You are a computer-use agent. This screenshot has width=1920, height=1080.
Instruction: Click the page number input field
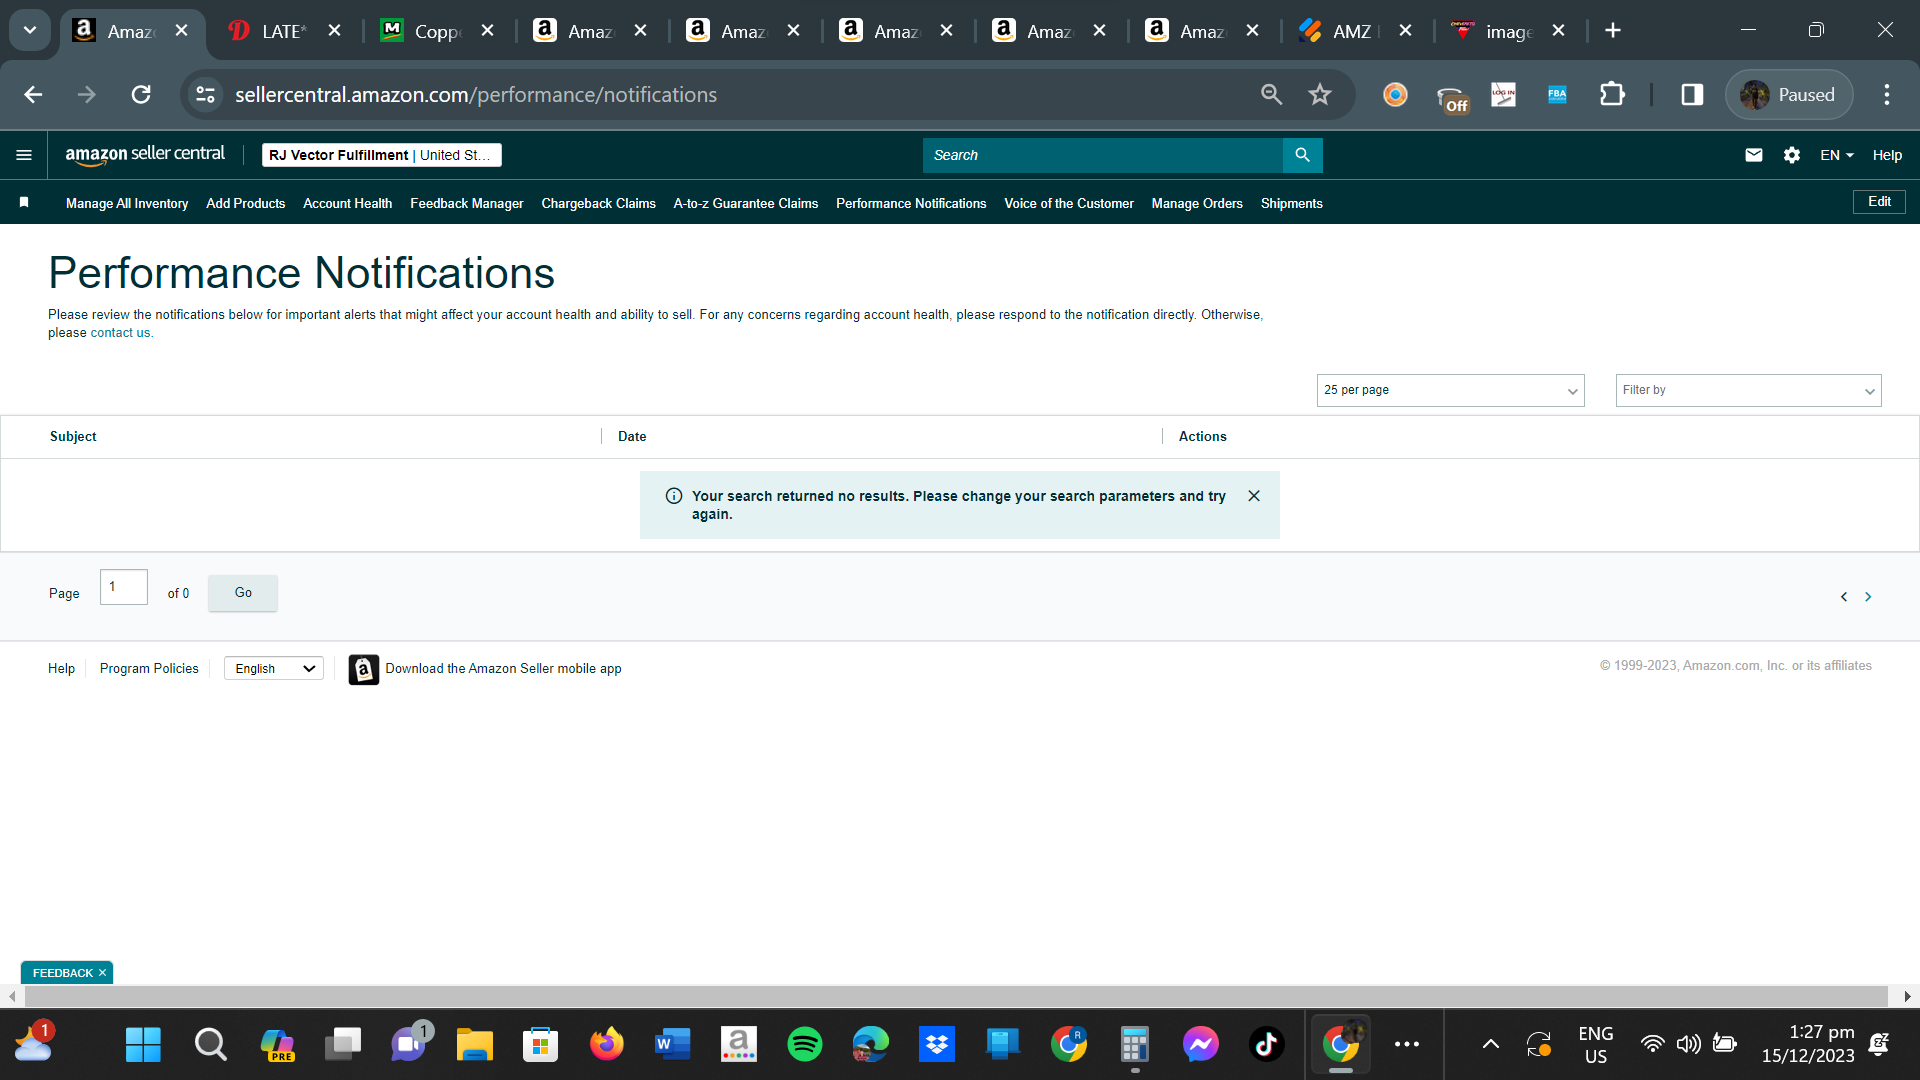click(124, 587)
